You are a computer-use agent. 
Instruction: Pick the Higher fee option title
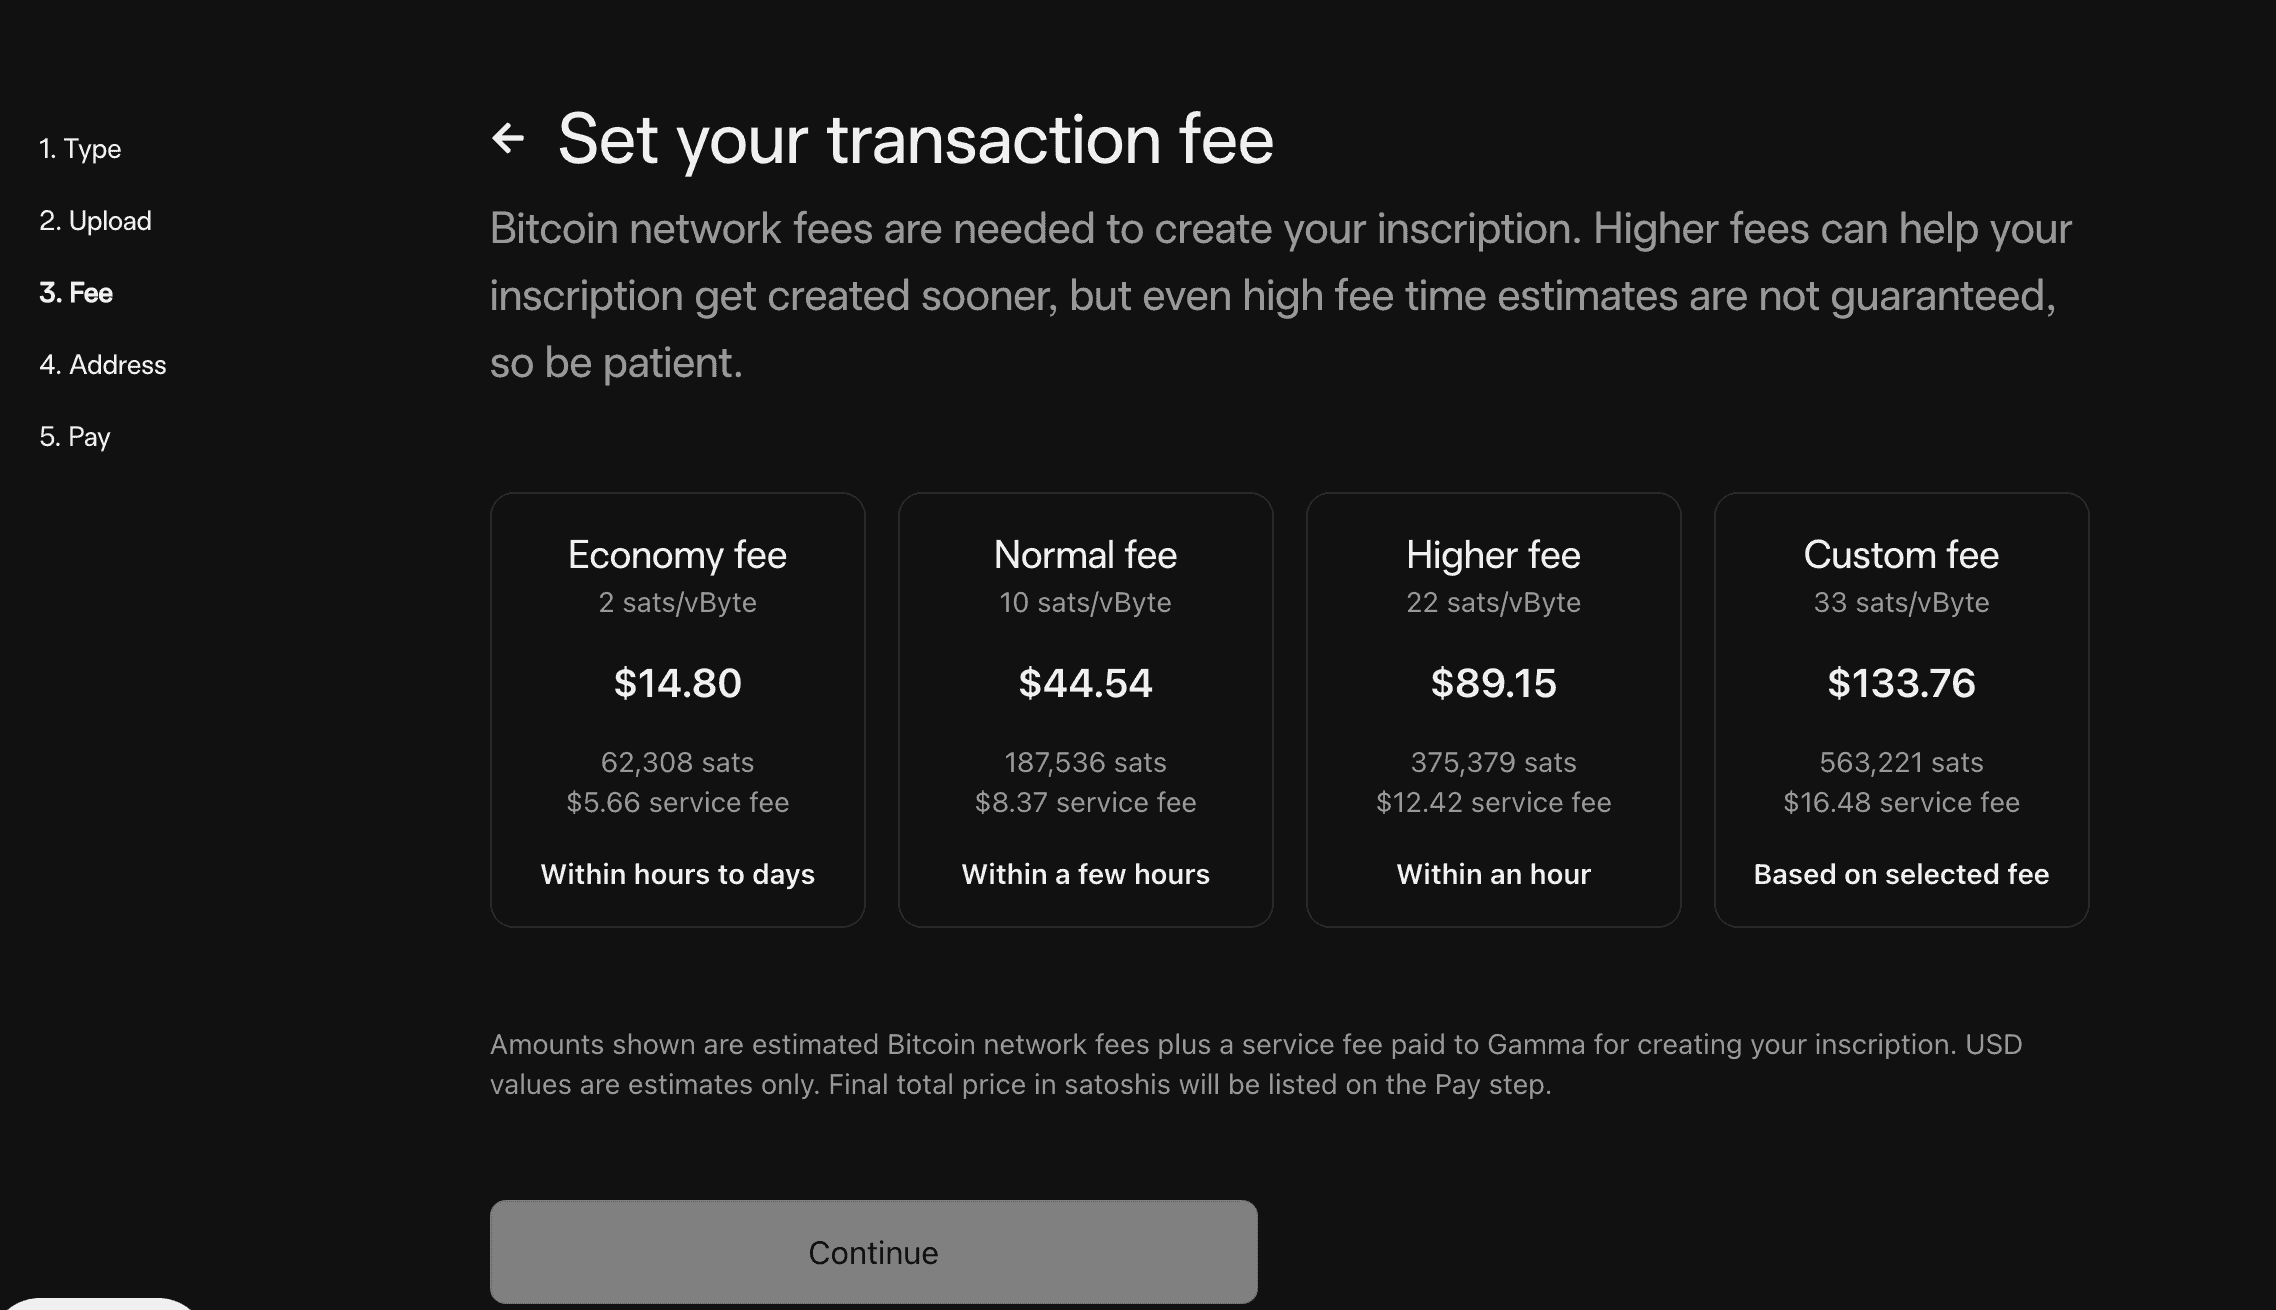(x=1493, y=555)
